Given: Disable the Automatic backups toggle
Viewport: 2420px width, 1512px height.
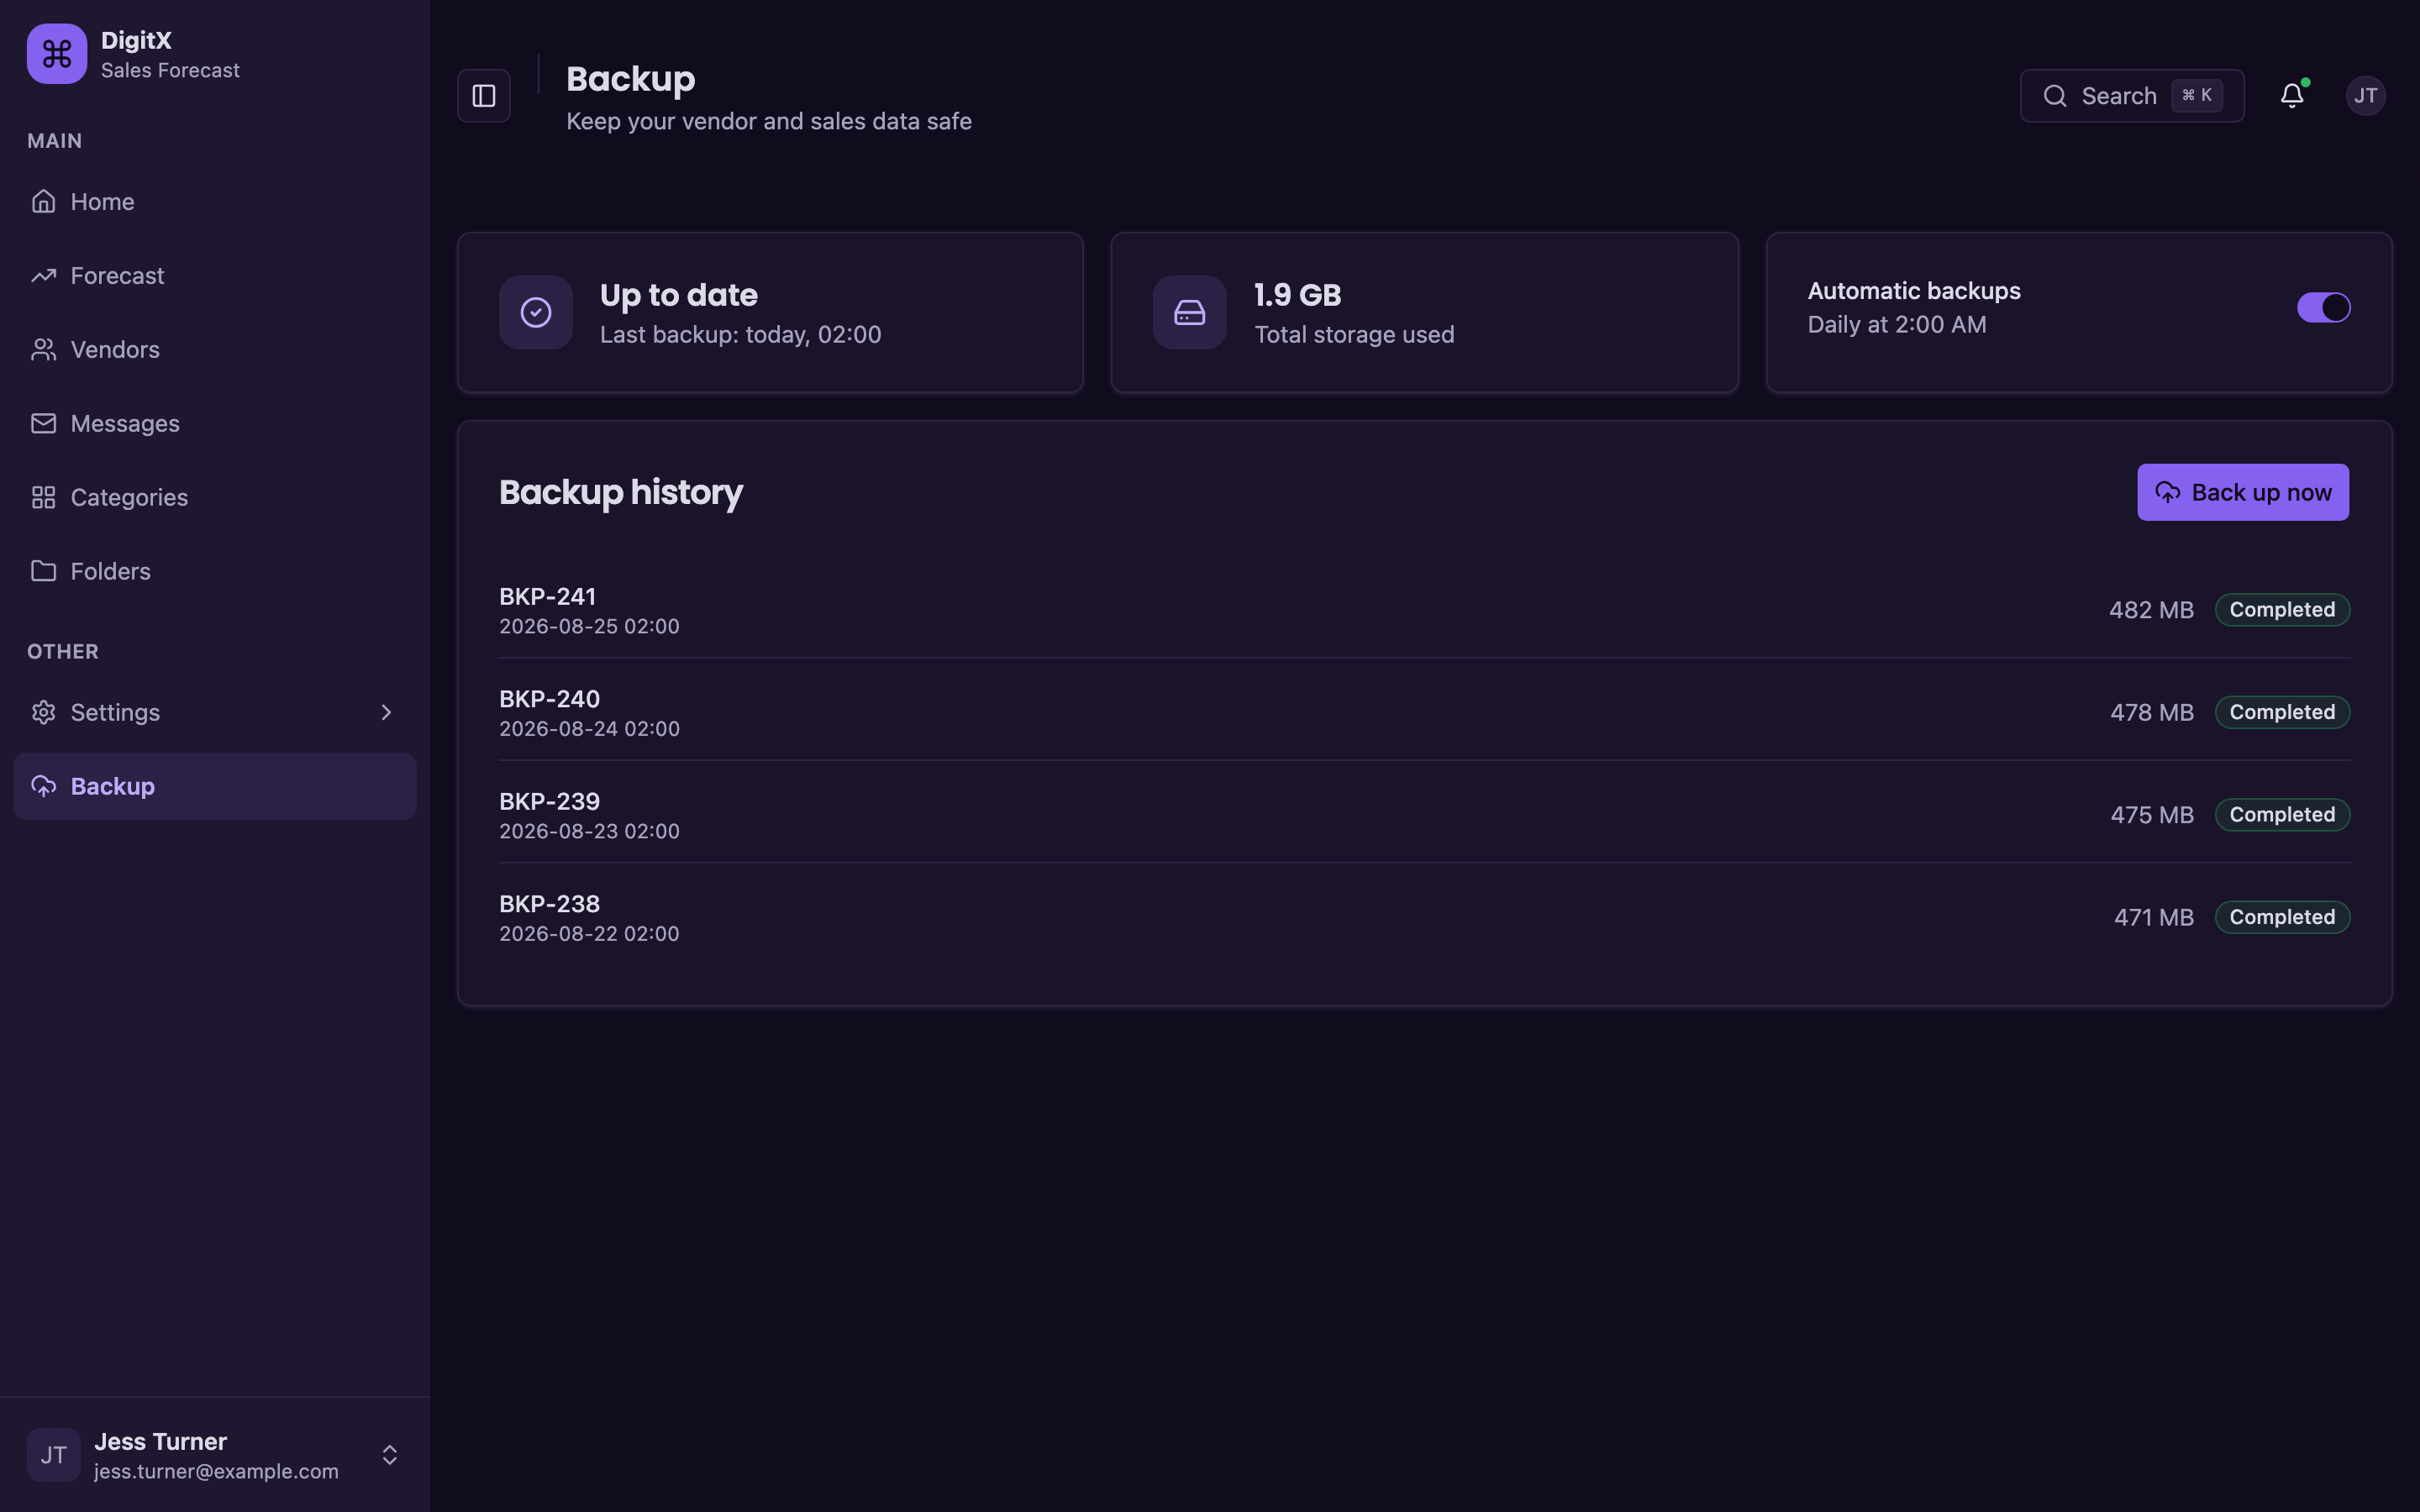Looking at the screenshot, I should click(2323, 308).
